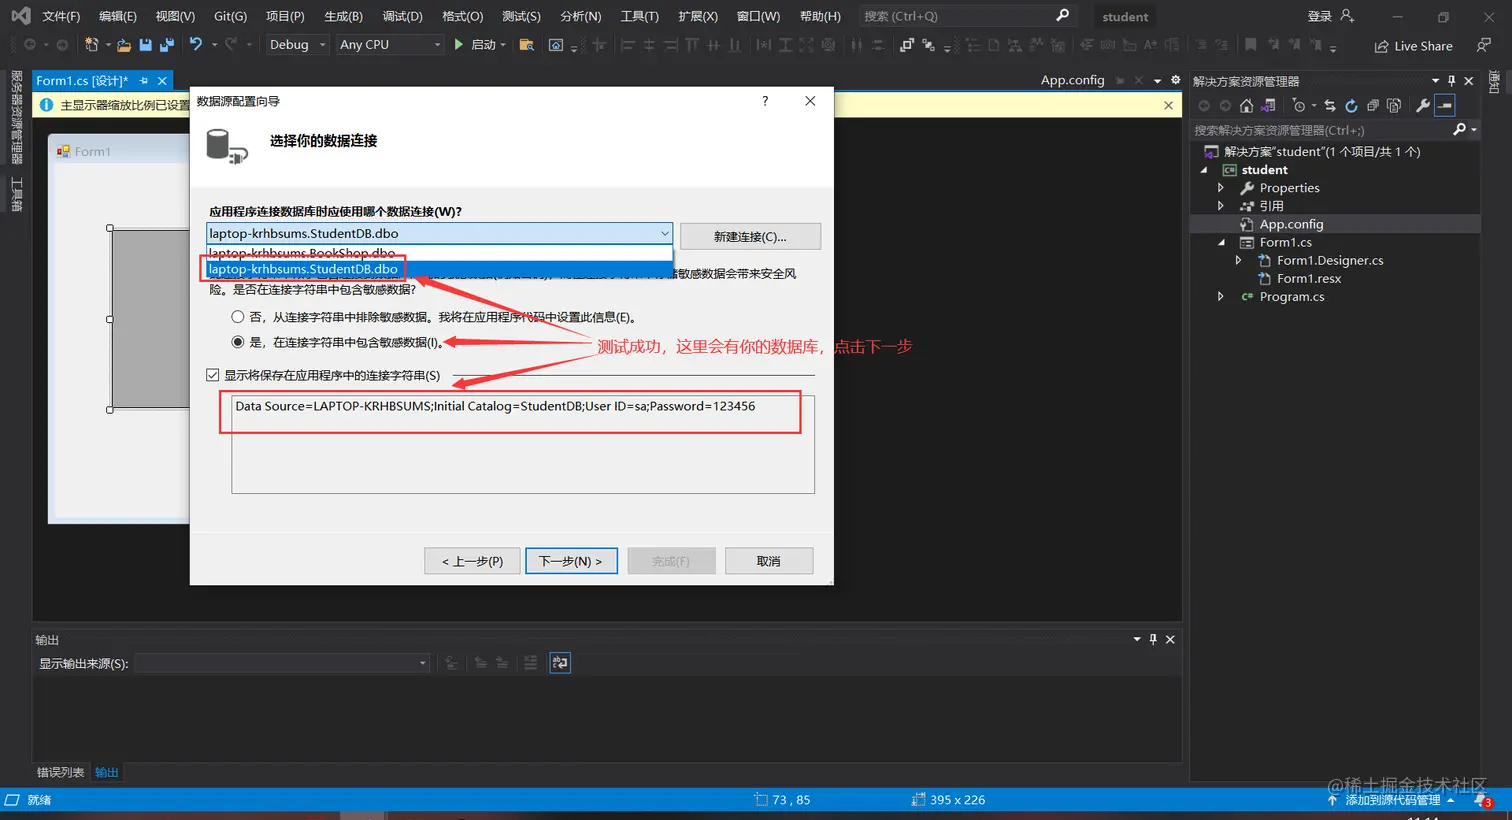Open the 文件(F) File menu

(x=61, y=16)
